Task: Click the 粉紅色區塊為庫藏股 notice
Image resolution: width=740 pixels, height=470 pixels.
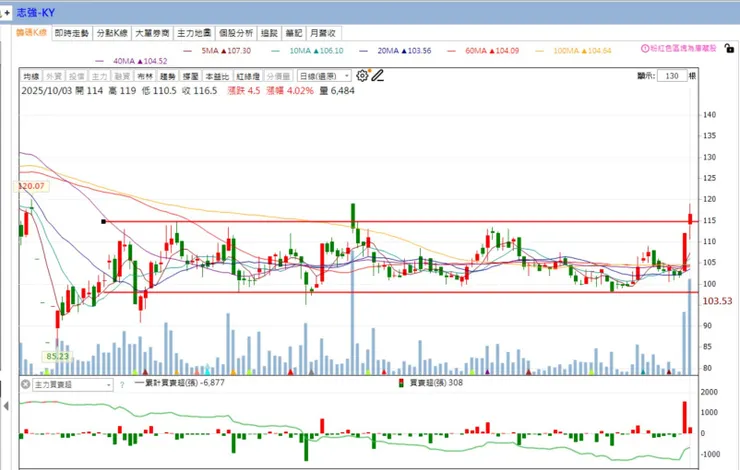Action: [x=683, y=48]
